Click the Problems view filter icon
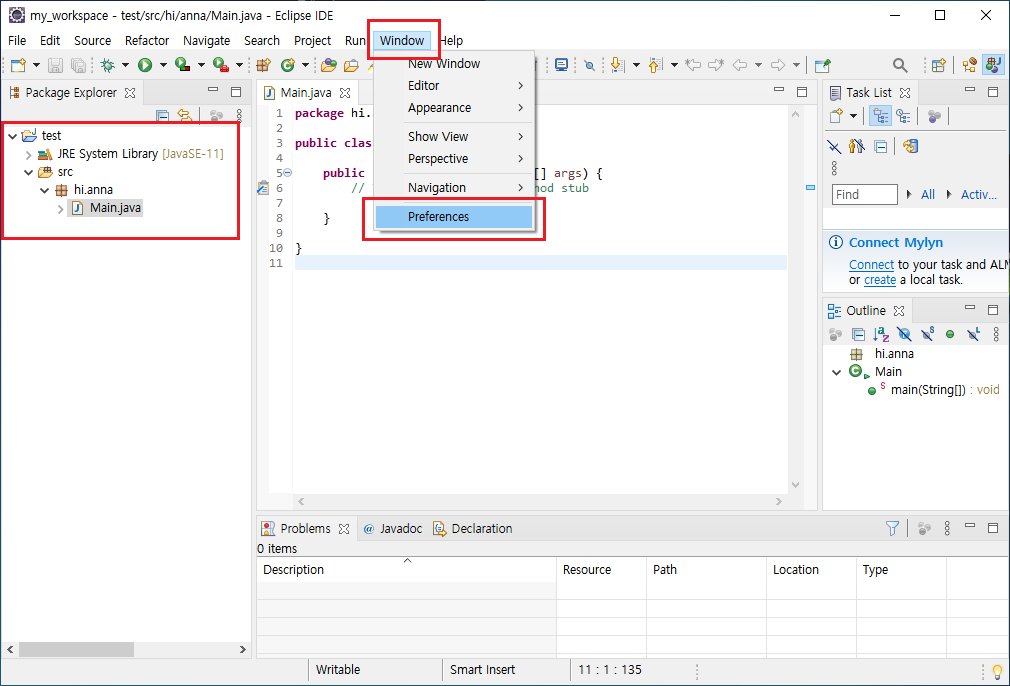This screenshot has height=686, width=1010. pyautogui.click(x=892, y=529)
